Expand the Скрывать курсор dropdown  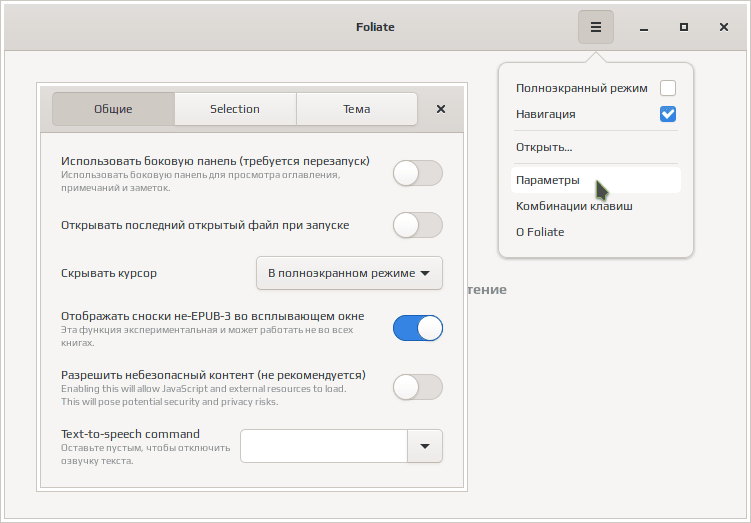(349, 273)
